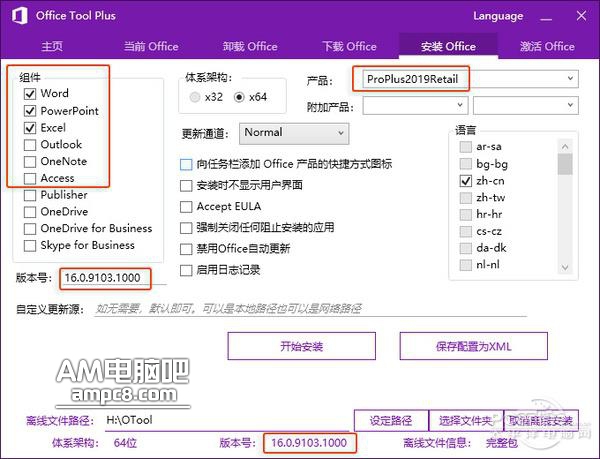Go to the 激活 Office tab
This screenshot has width=600, height=459.
click(x=547, y=46)
